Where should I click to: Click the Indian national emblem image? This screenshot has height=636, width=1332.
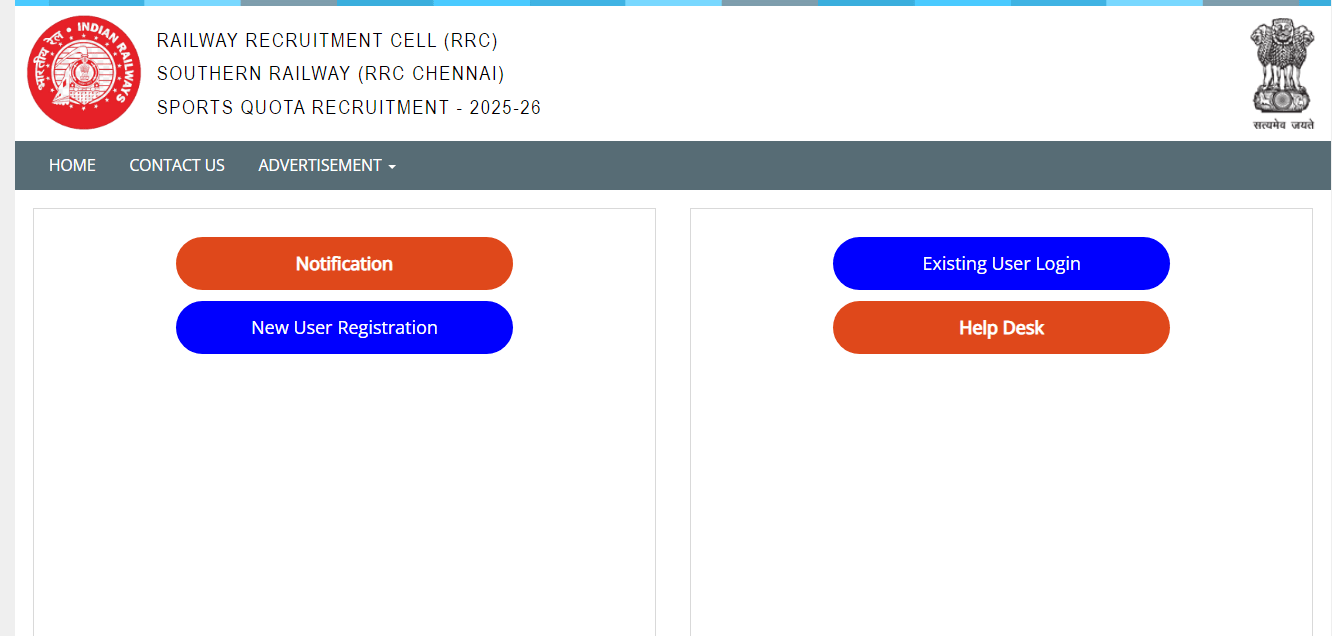point(1283,75)
